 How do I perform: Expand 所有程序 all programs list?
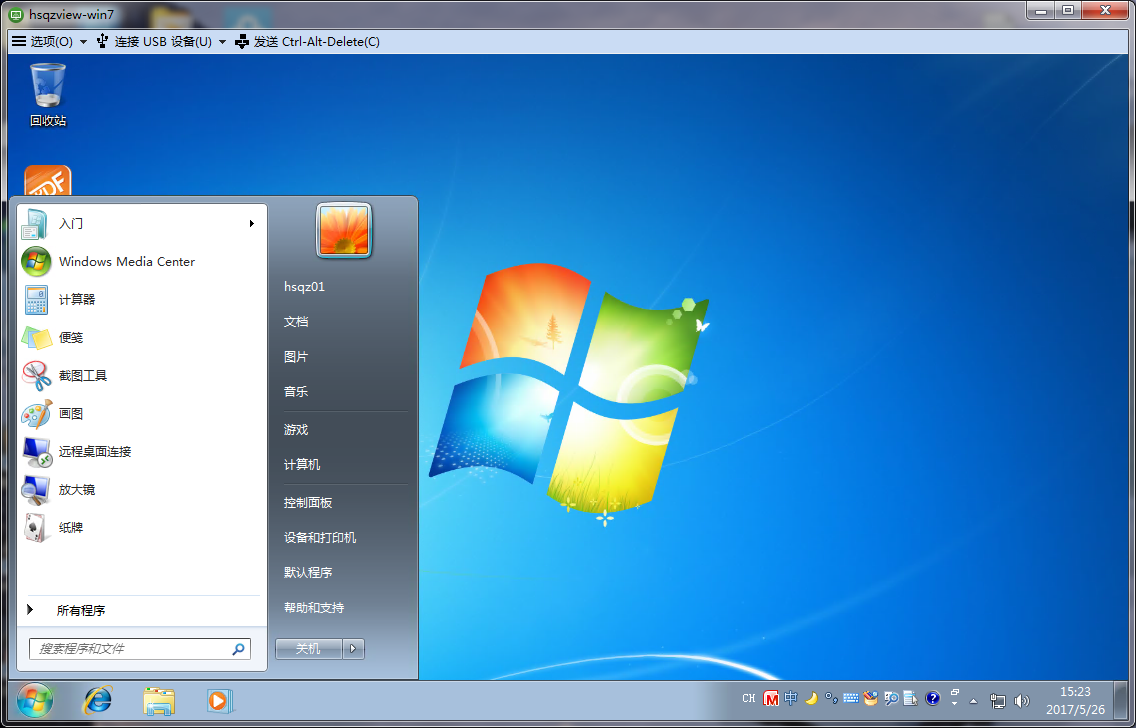tap(140, 611)
